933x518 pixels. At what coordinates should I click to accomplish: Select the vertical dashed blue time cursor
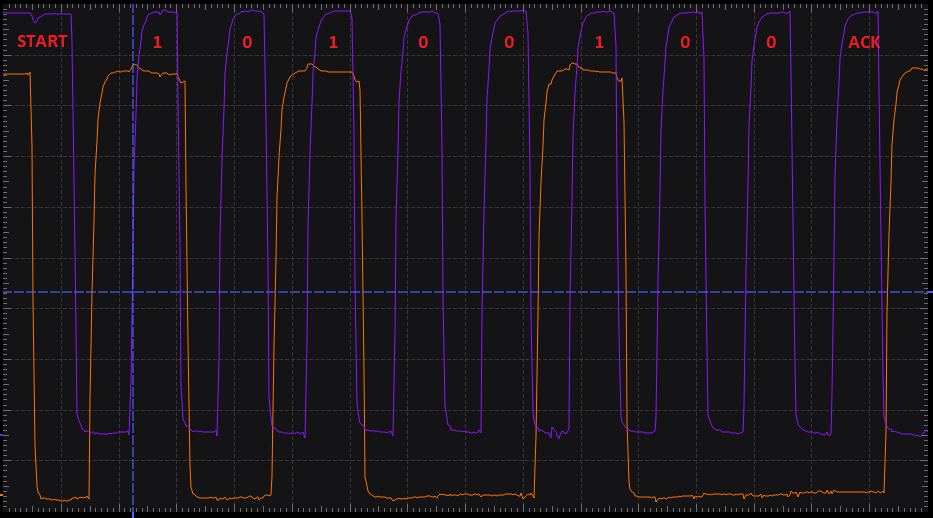click(x=133, y=259)
